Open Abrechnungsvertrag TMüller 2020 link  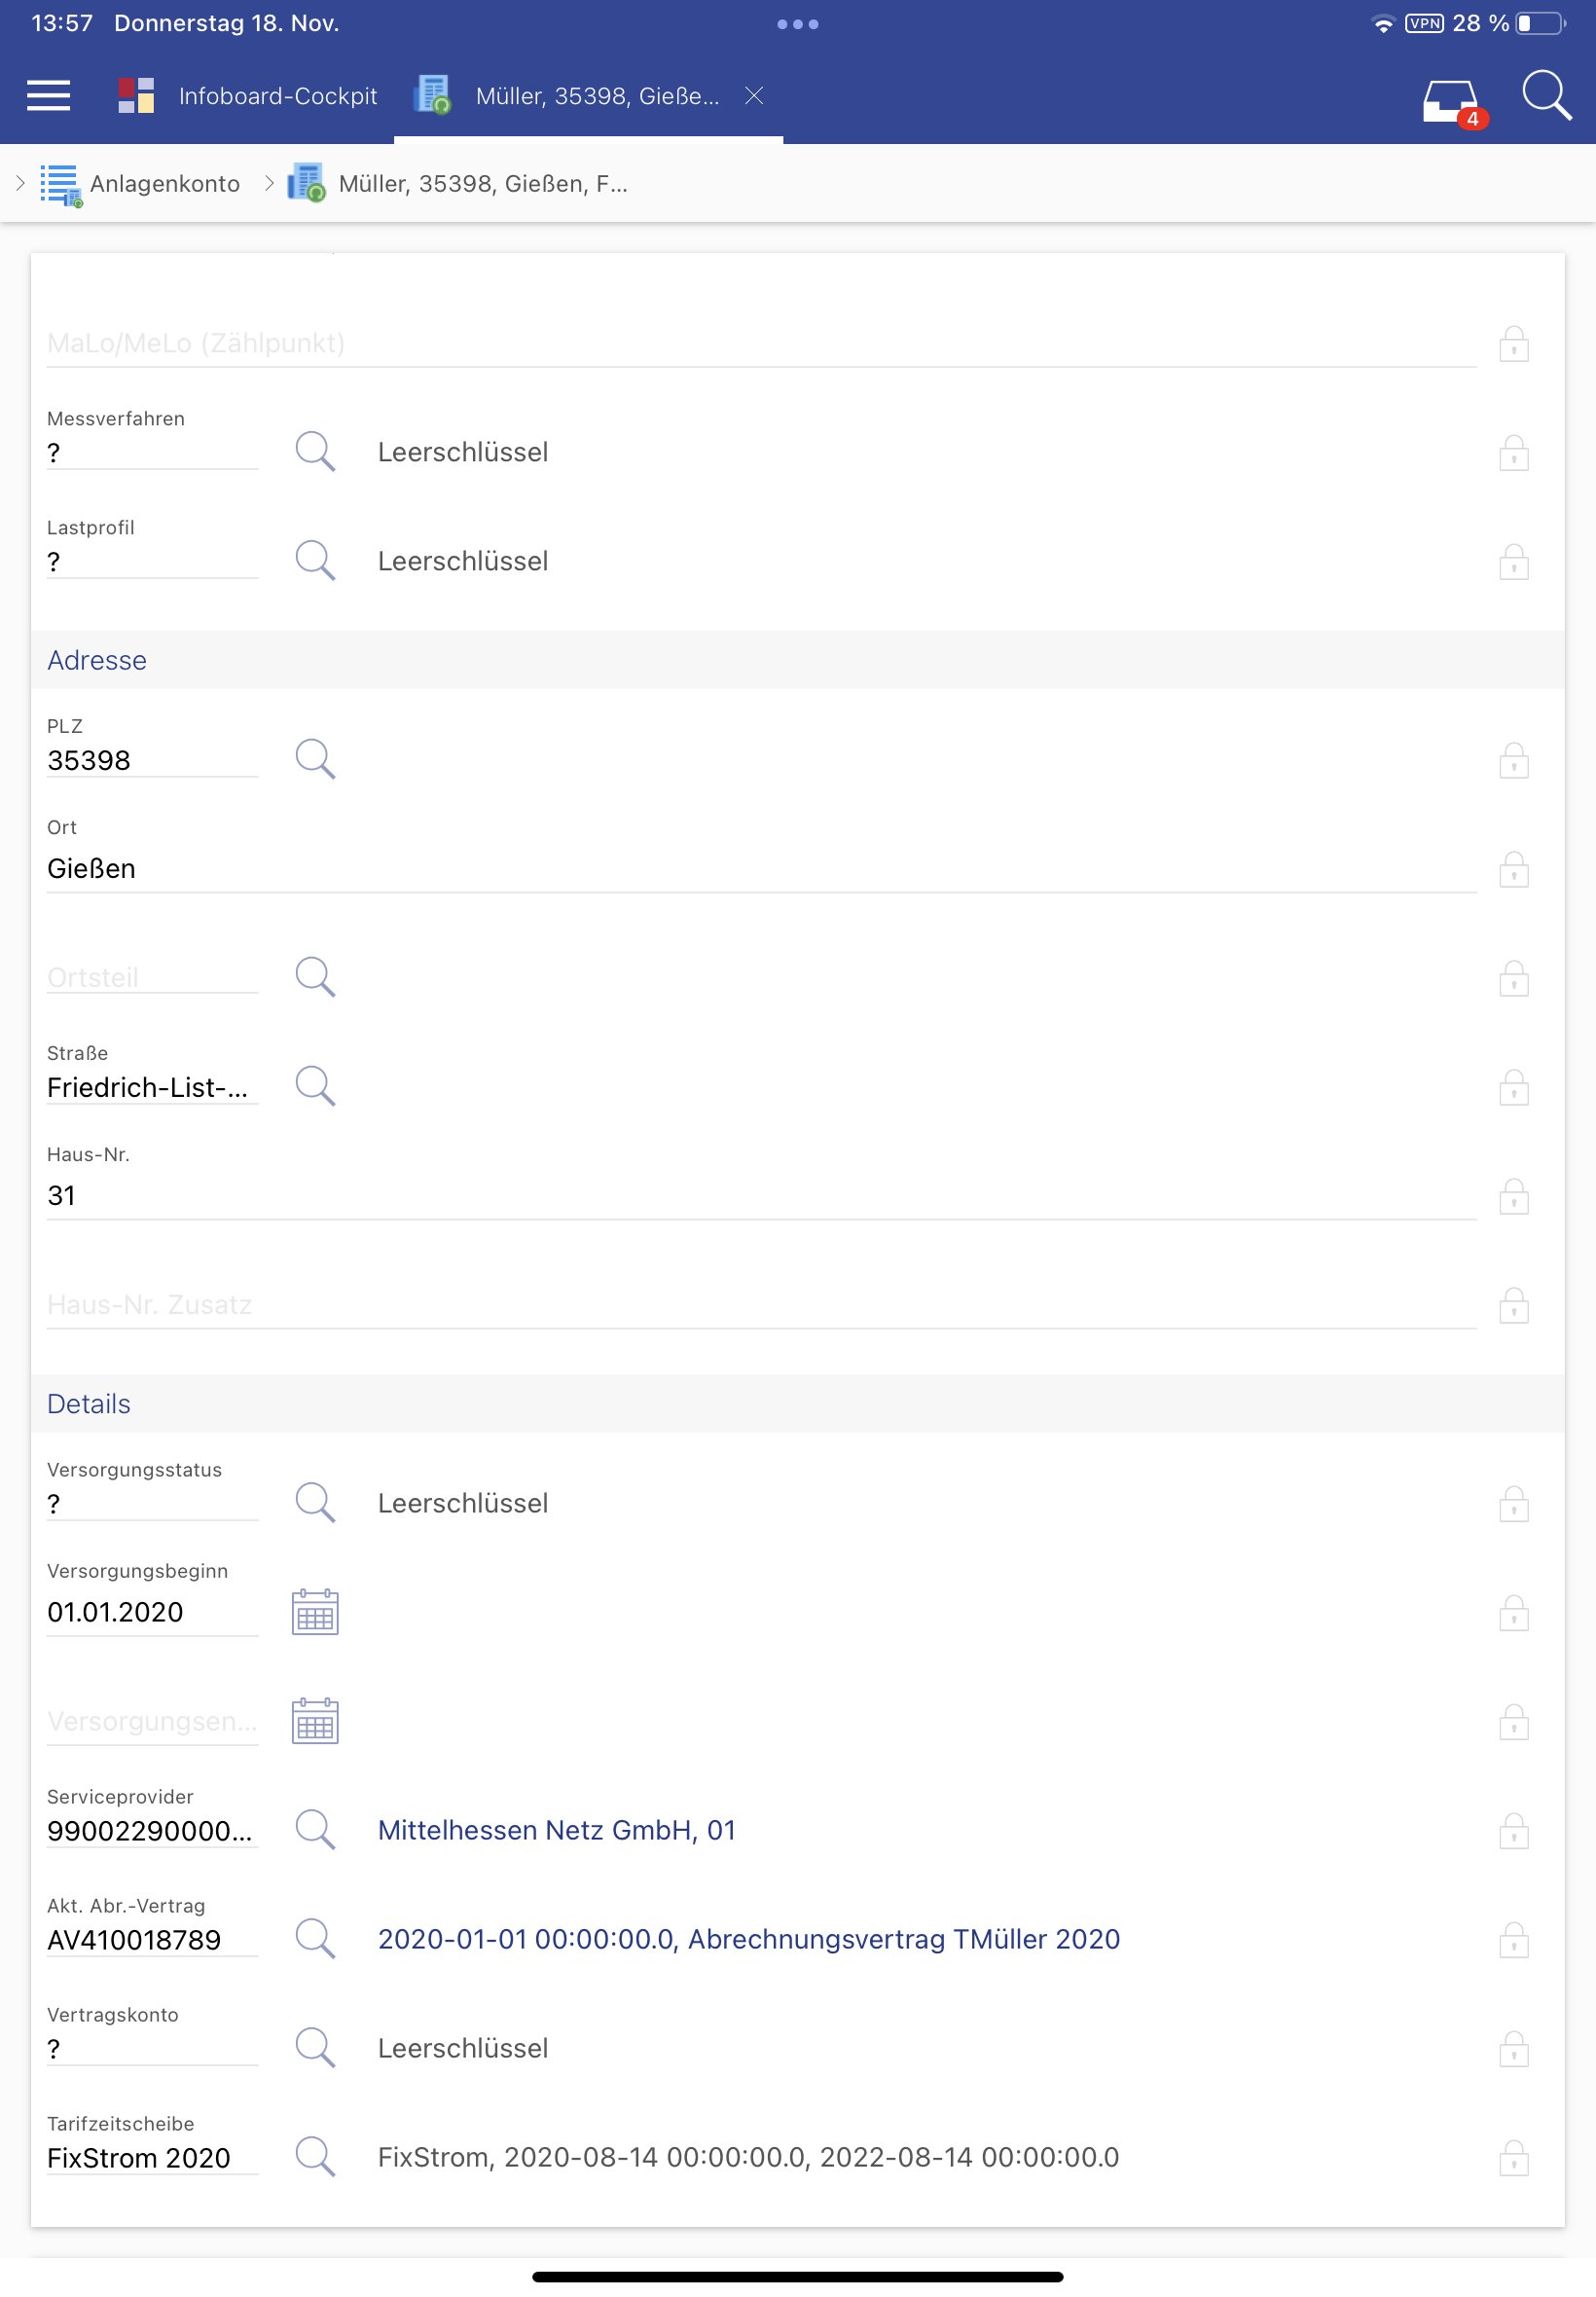point(748,1939)
